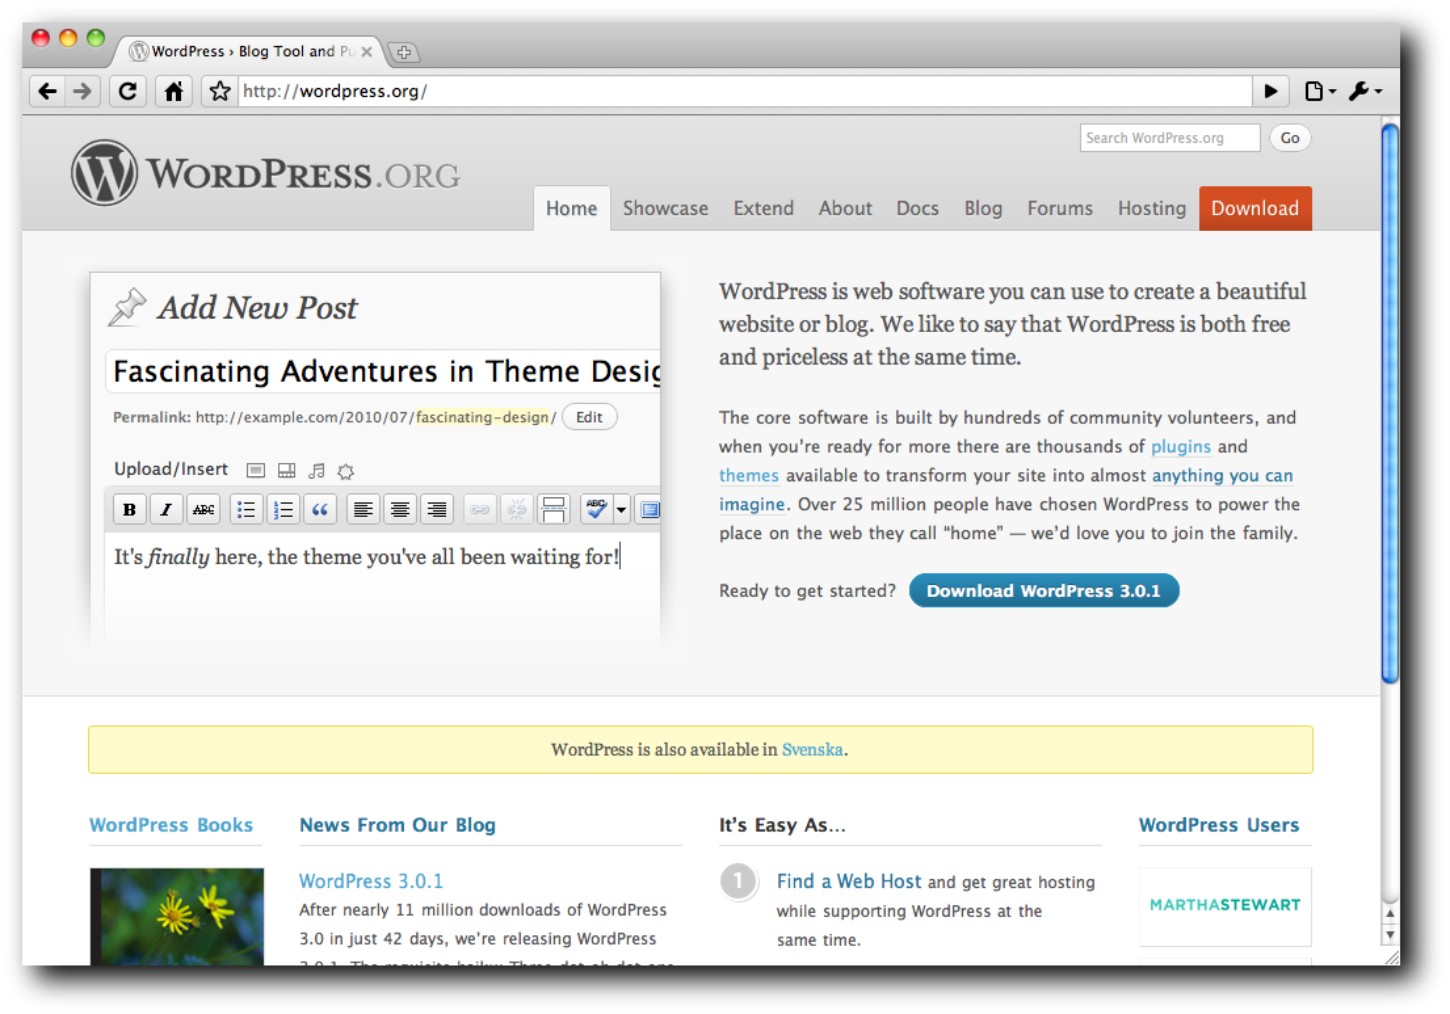This screenshot has height=1014, width=1450.
Task: Open the wrench settings menu
Action: click(1365, 91)
